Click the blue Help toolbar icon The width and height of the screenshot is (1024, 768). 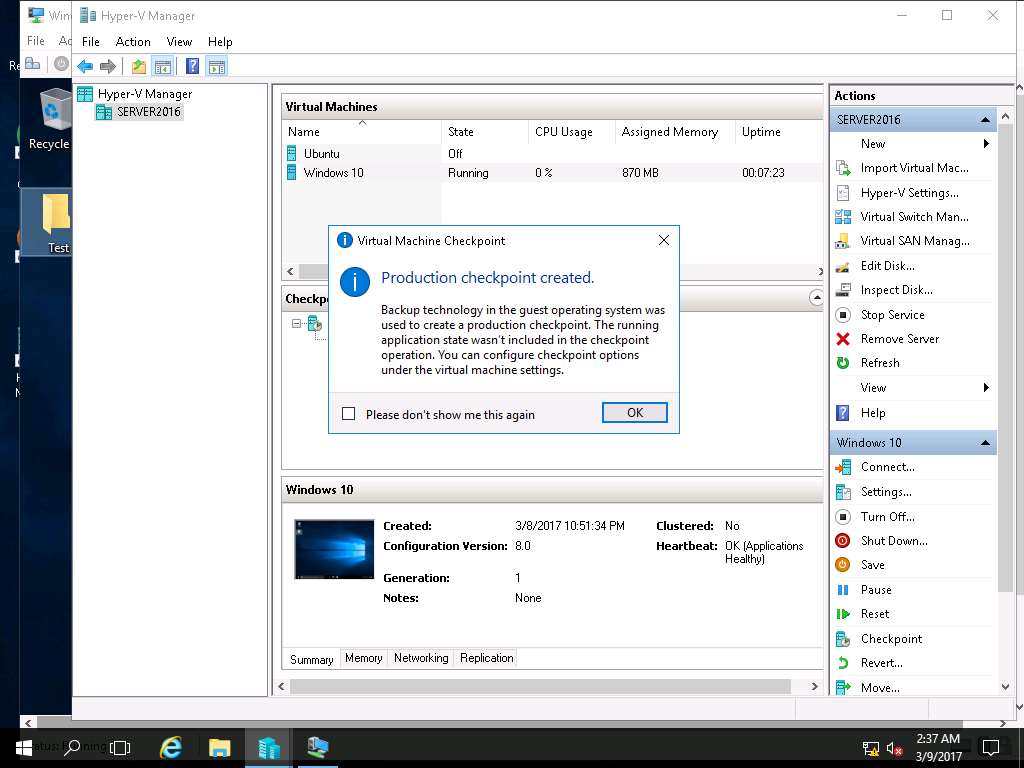click(x=192, y=66)
